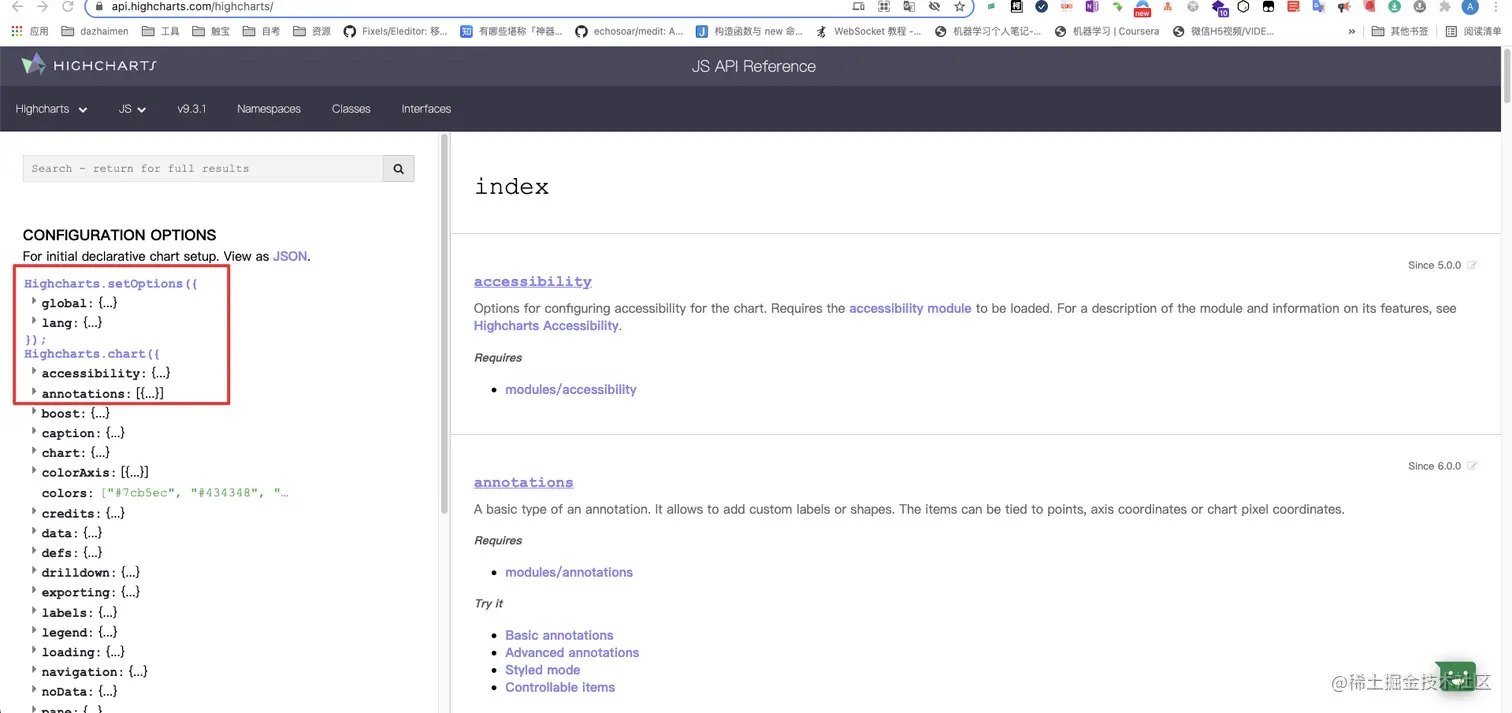Open the OneNote extension icon
Viewport: 1512px width, 713px height.
1092,6
